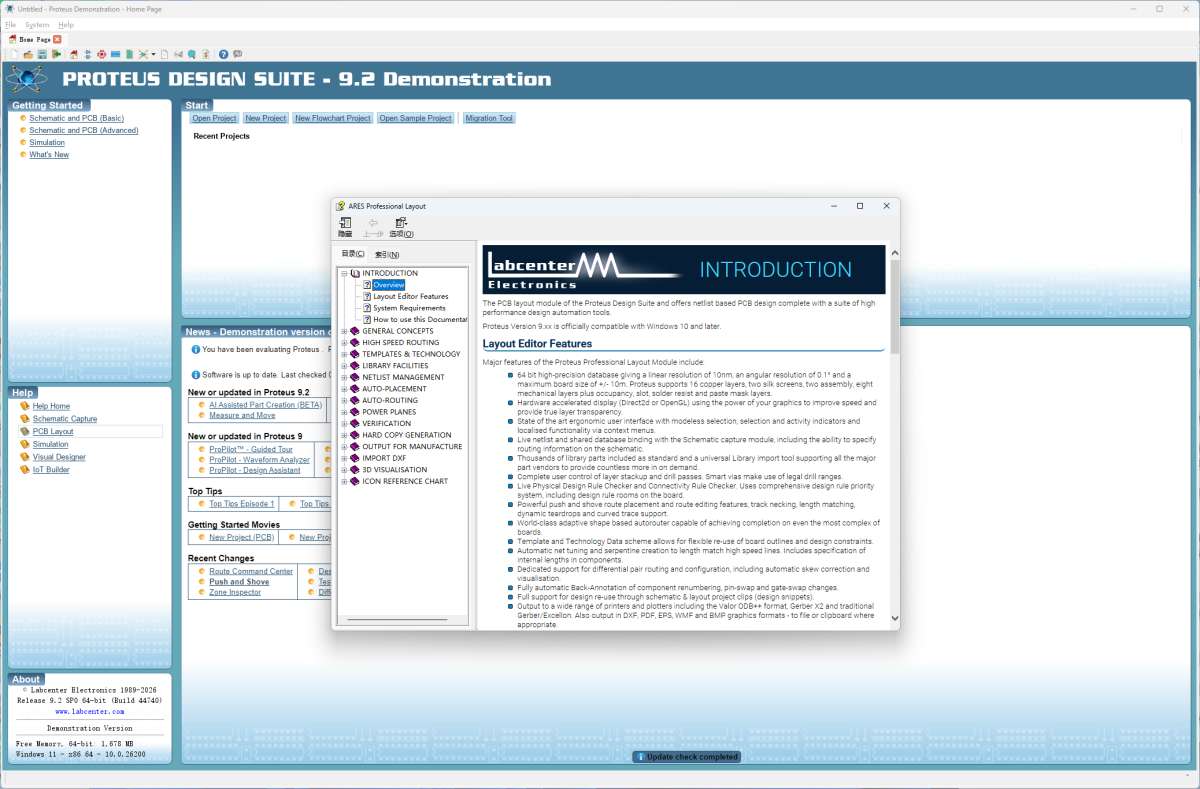Select the Home Page tab
The height and width of the screenshot is (789, 1200).
35,39
